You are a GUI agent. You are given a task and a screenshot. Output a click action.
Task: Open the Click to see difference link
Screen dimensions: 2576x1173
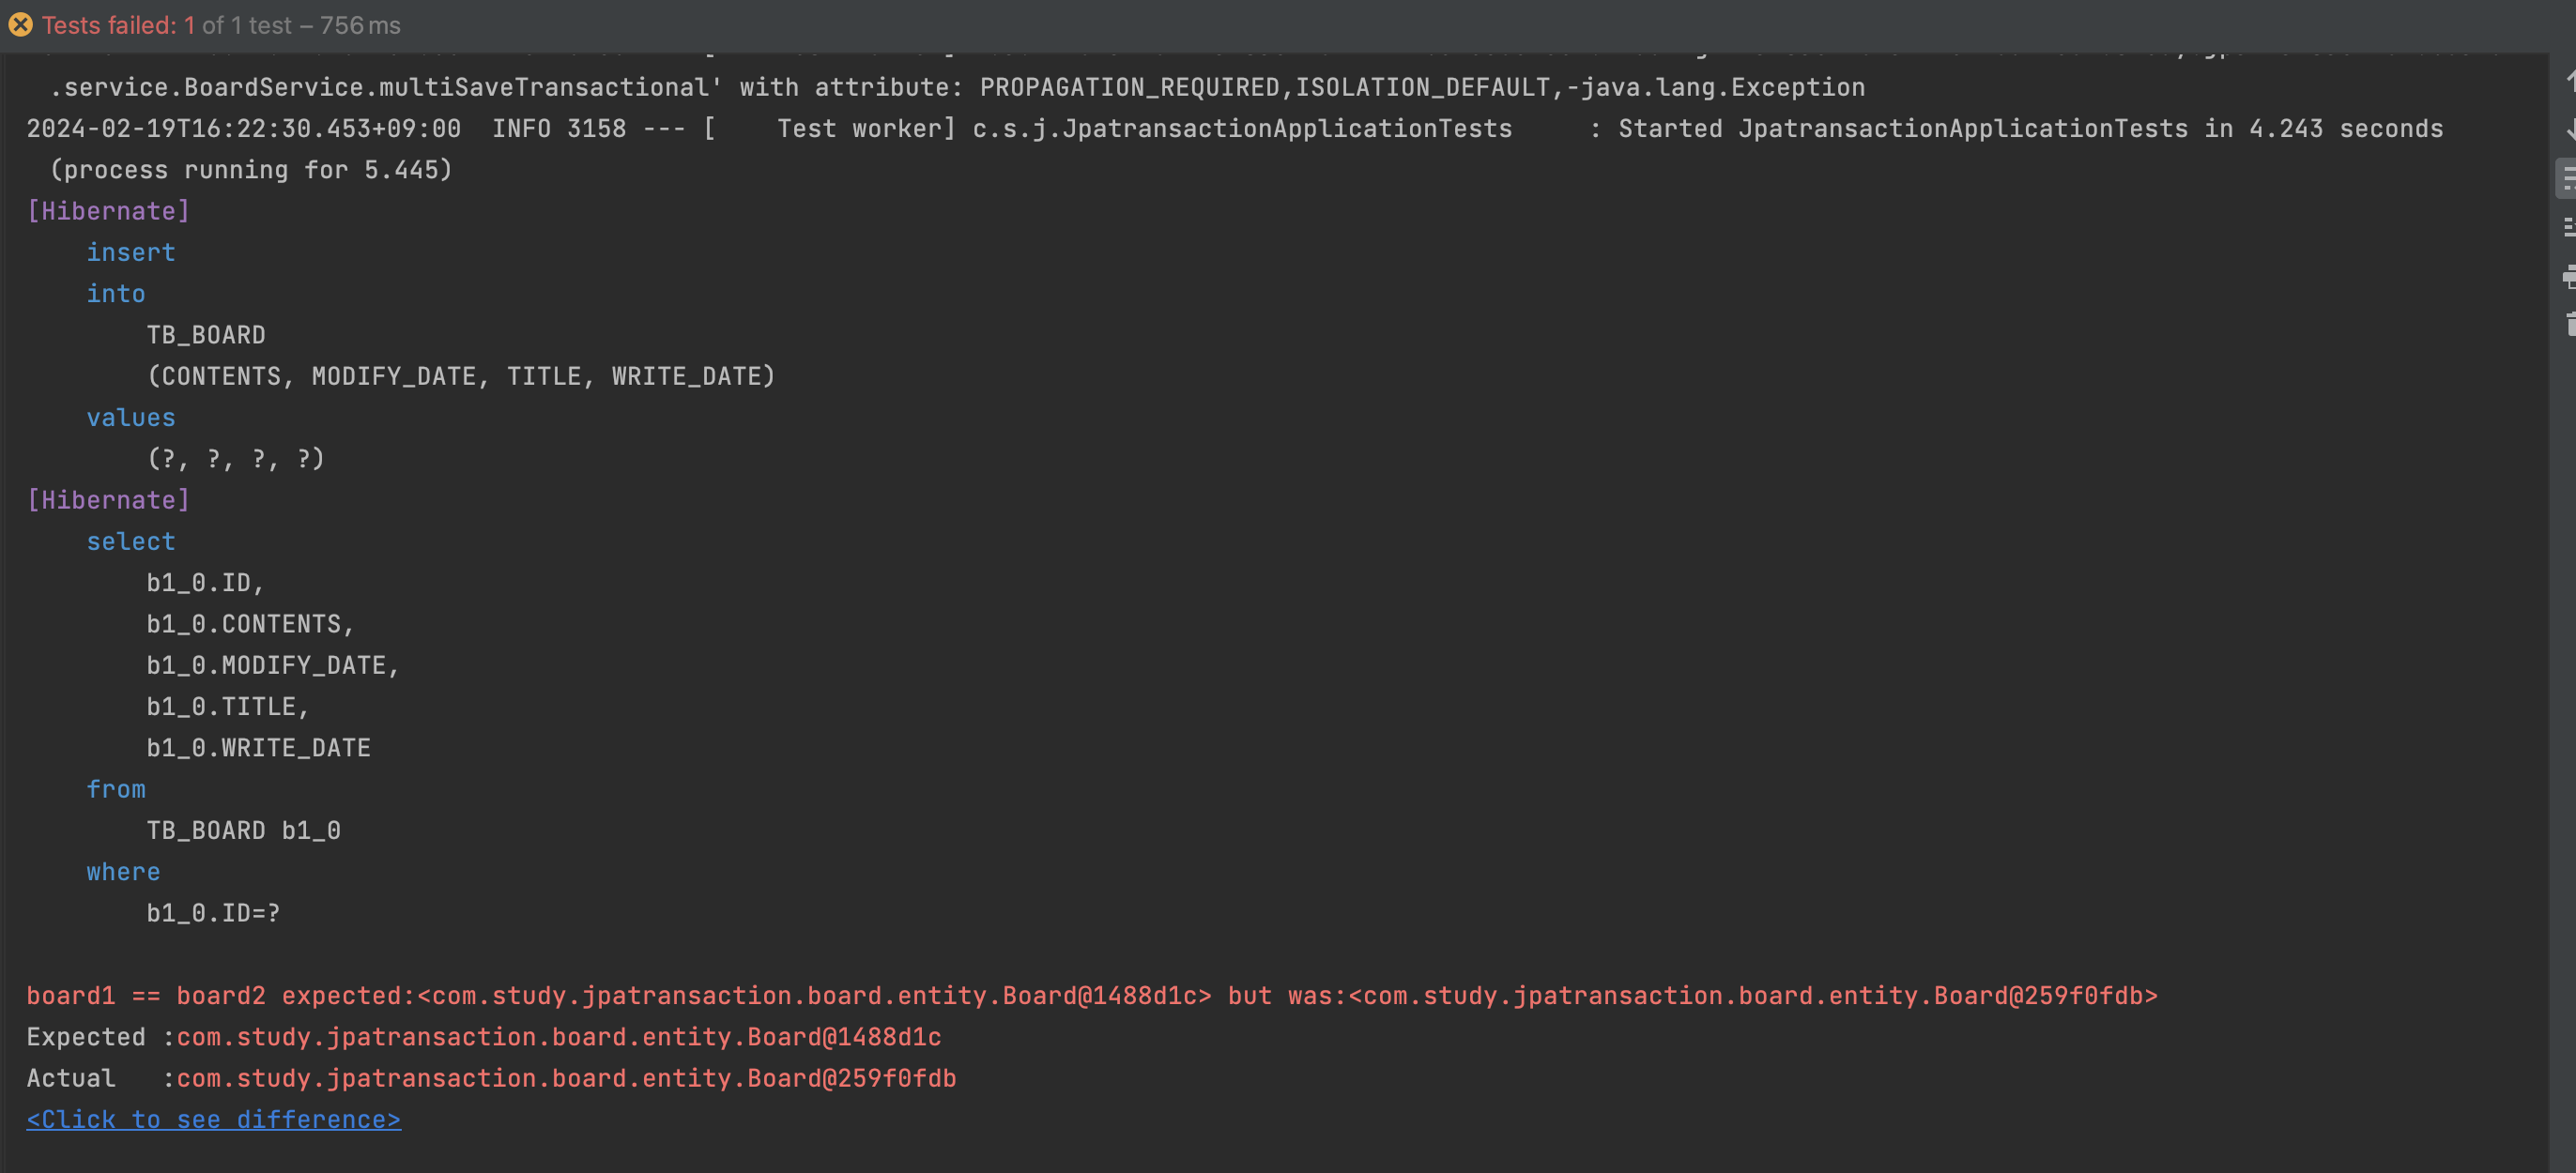(214, 1119)
